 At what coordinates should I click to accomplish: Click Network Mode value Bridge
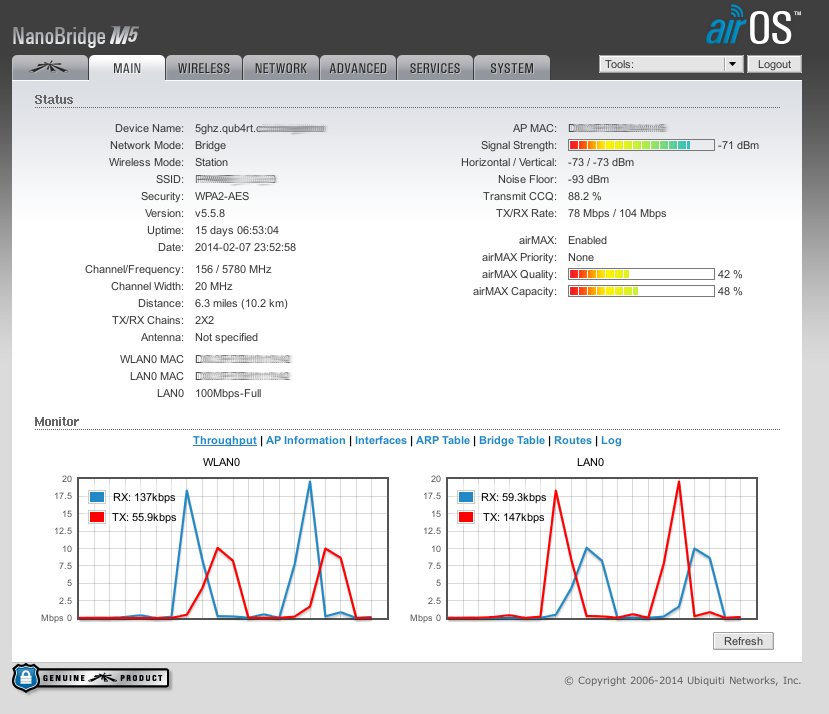pyautogui.click(x=210, y=145)
